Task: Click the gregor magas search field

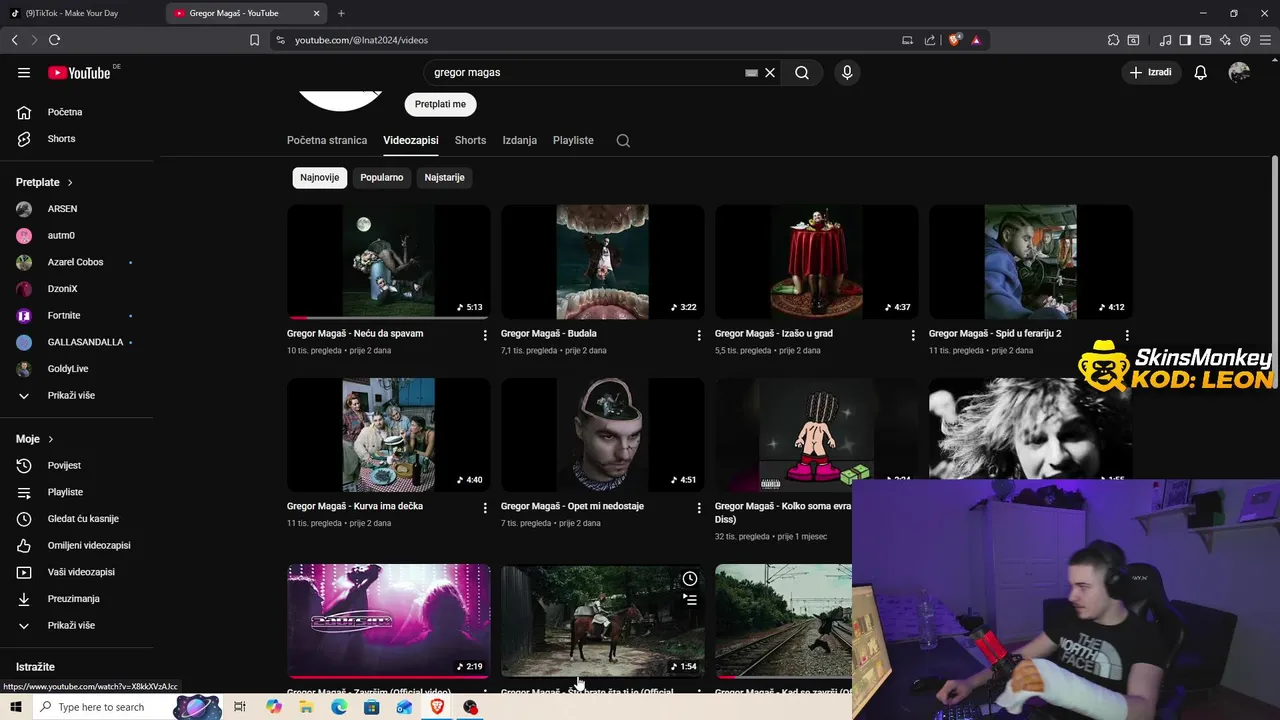Action: pos(585,72)
